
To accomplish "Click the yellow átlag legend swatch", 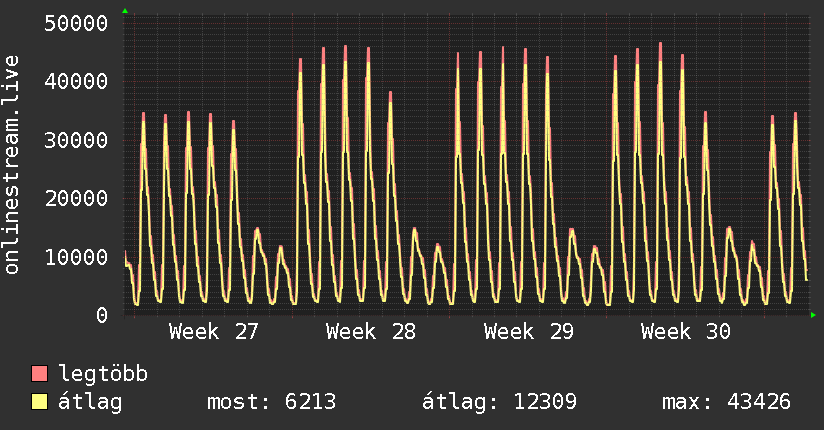I will 39,402.
